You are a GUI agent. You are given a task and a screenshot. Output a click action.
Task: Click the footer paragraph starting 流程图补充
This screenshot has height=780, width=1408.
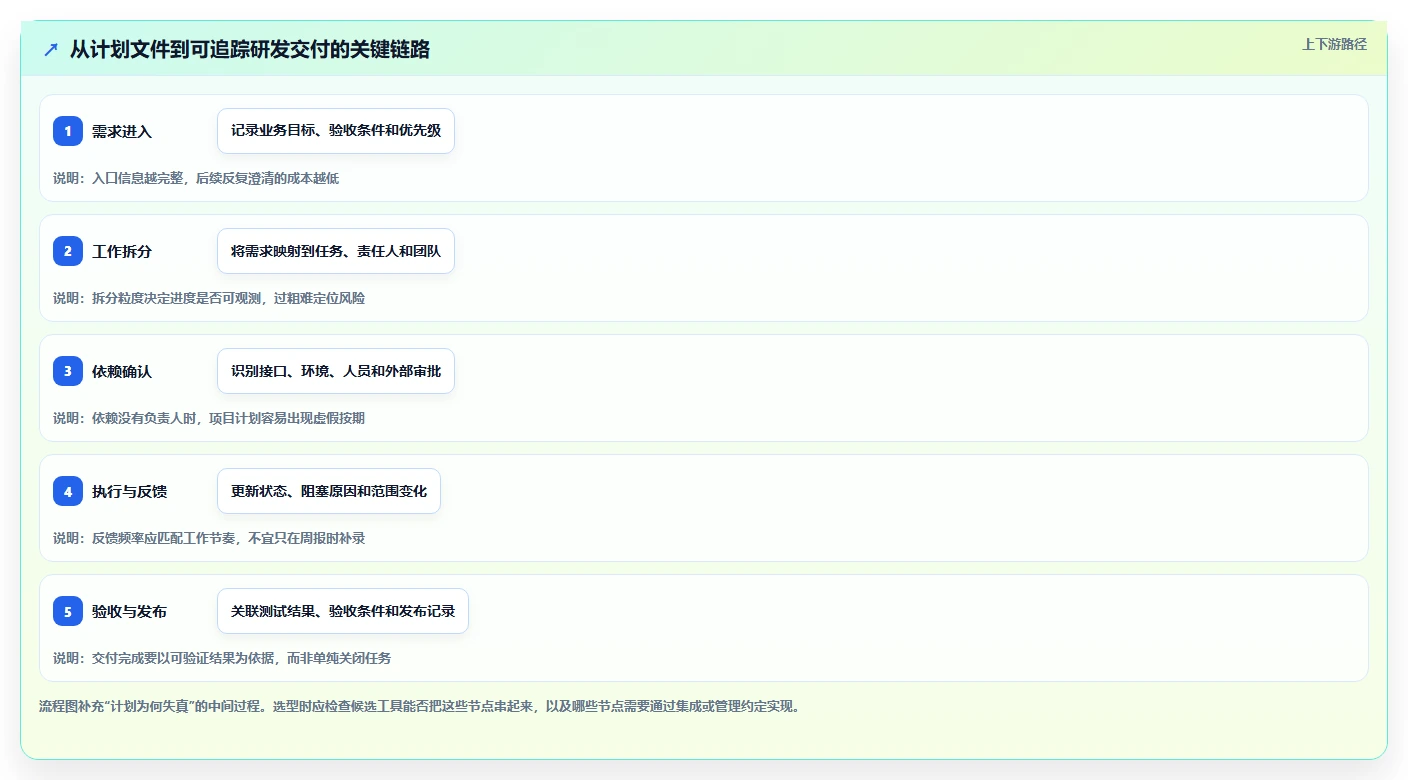pos(419,706)
